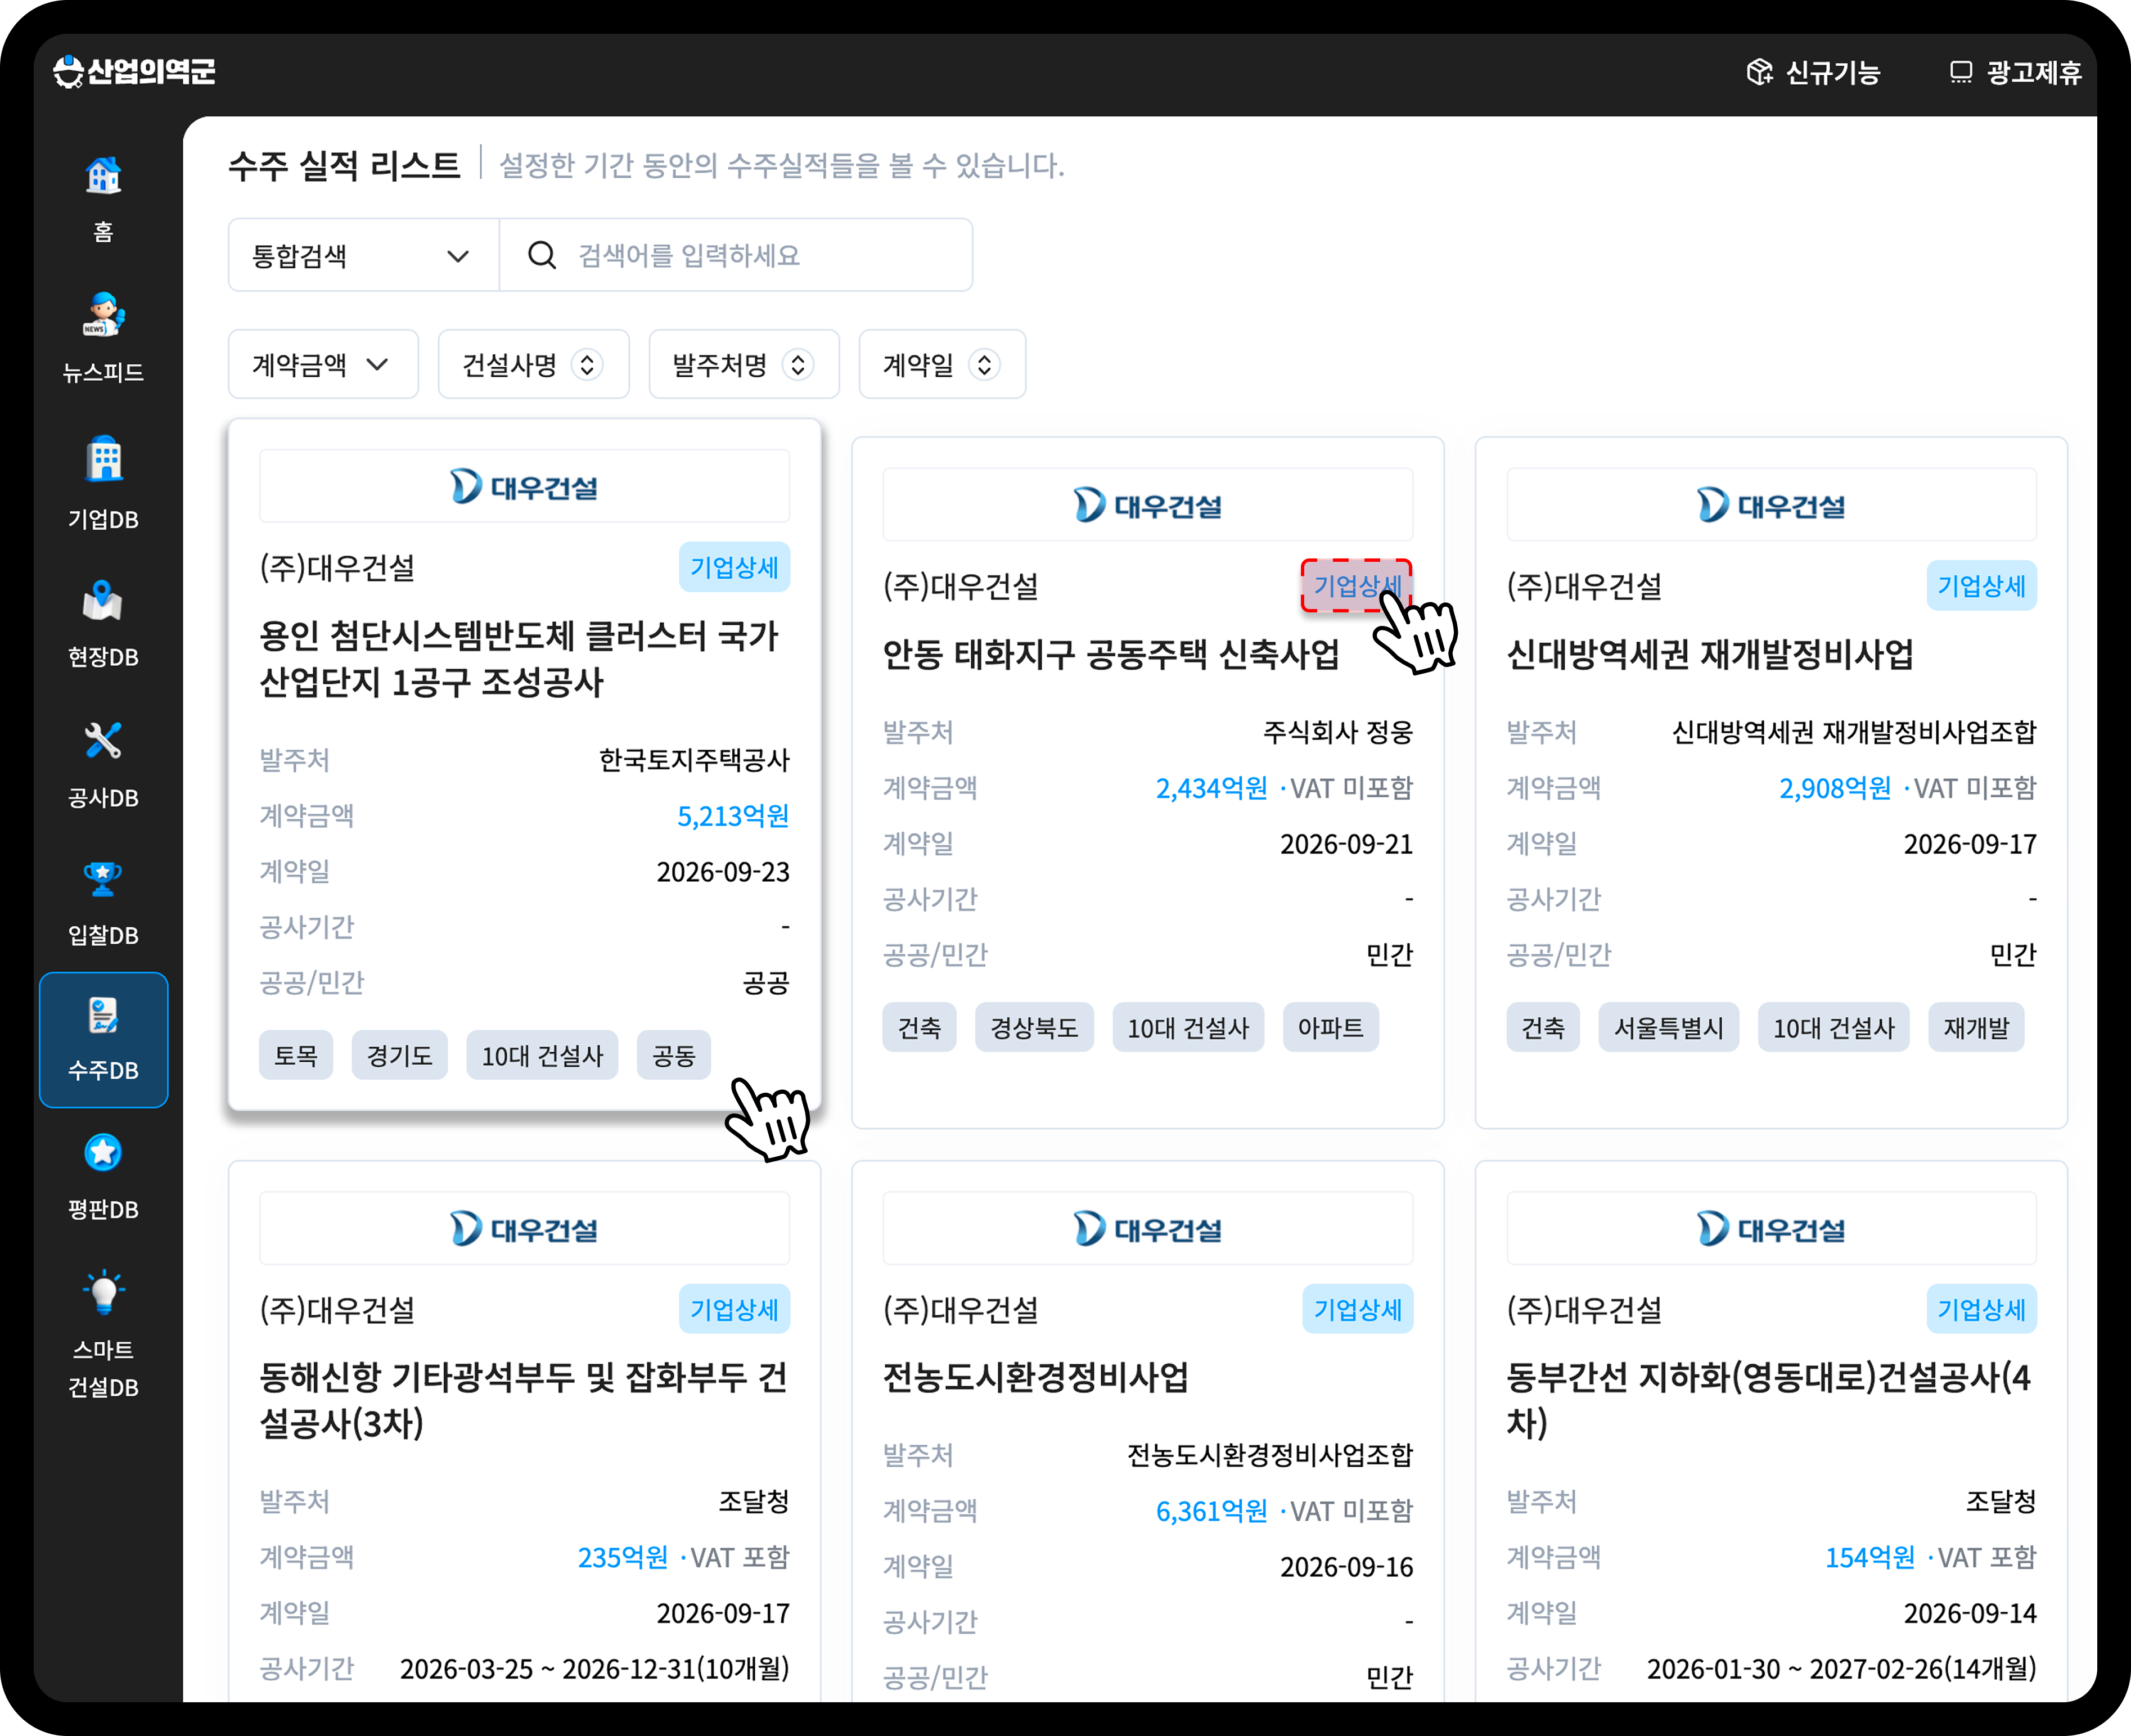Toggle 계약일 sort order
Viewport: 2131px width, 1736px height.
[x=942, y=365]
